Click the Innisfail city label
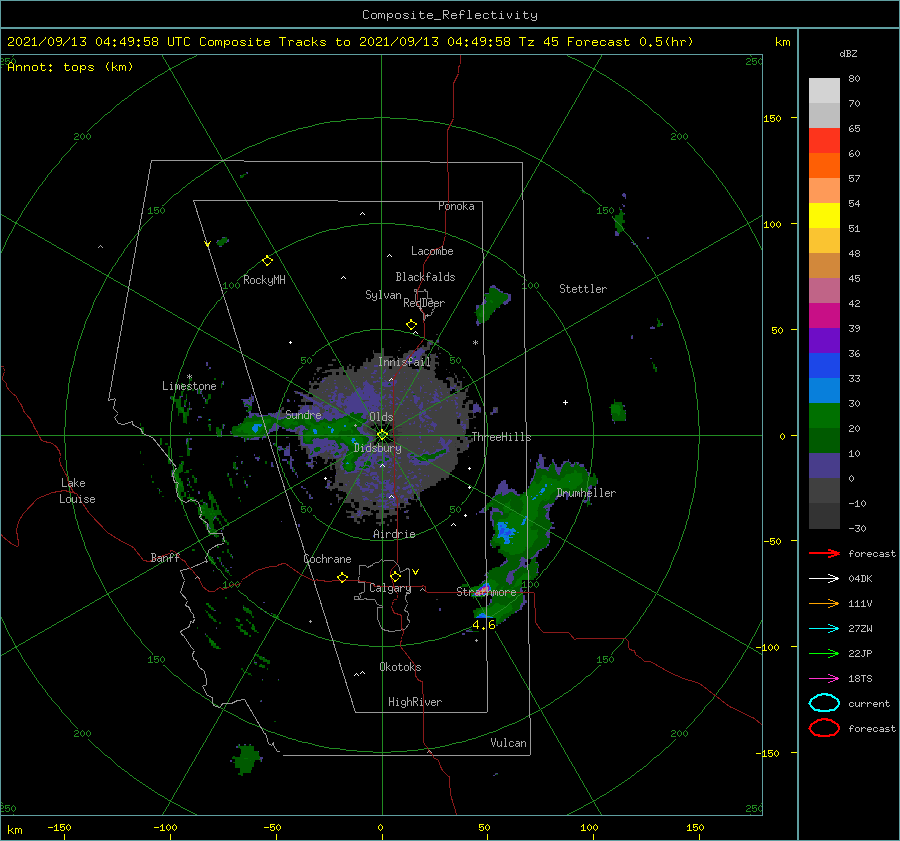900x841 pixels. tap(404, 362)
